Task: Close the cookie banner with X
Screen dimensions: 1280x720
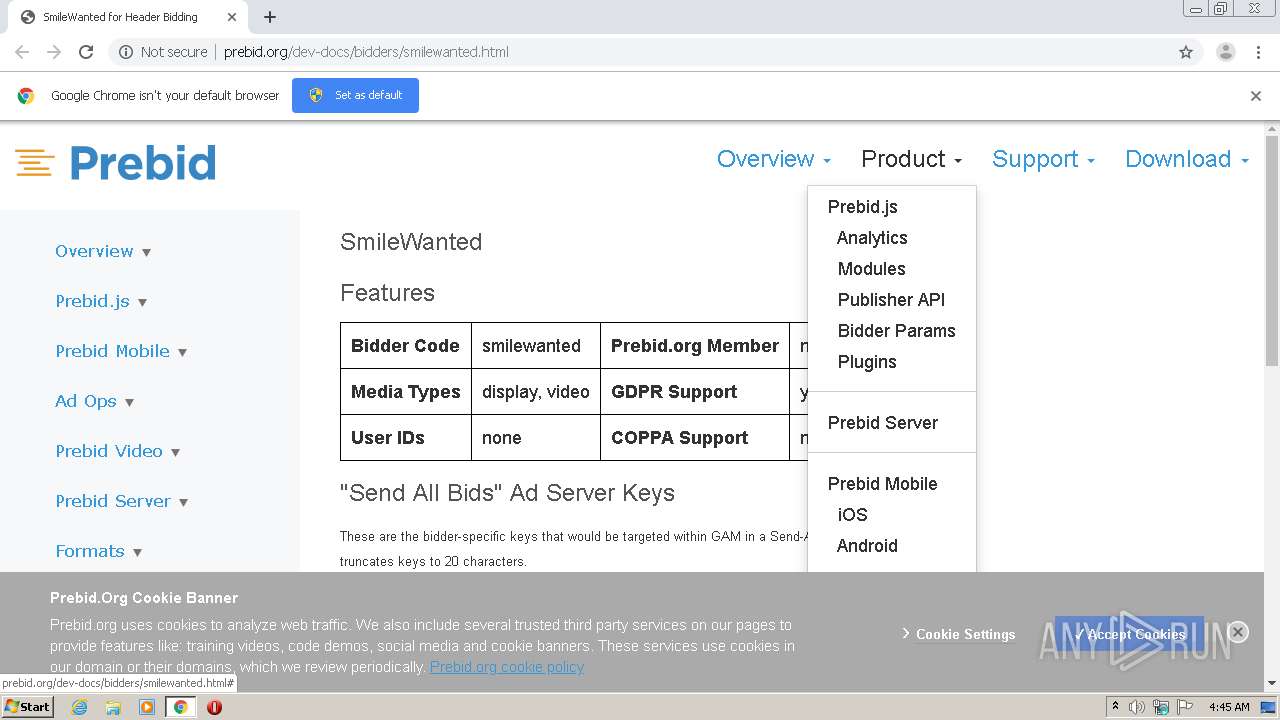Action: pos(1238,632)
